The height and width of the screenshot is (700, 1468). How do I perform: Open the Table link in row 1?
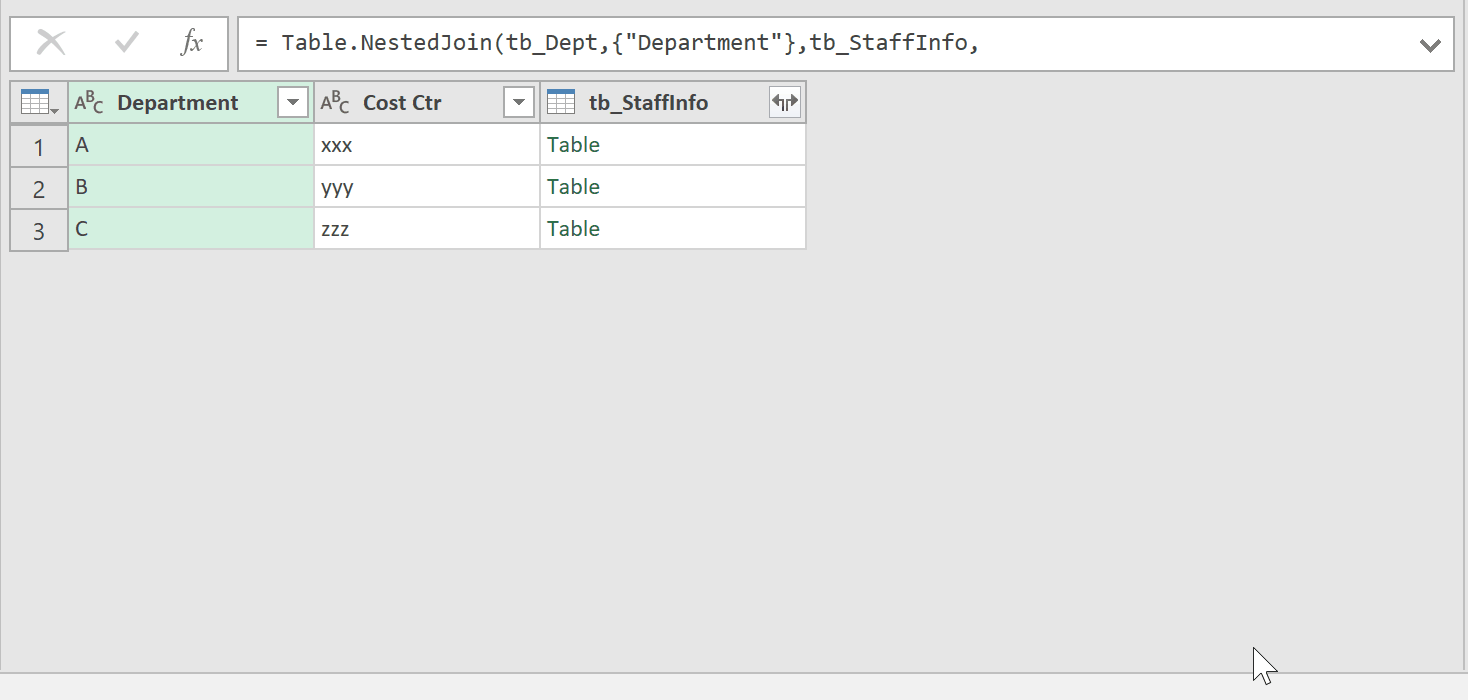coord(573,145)
